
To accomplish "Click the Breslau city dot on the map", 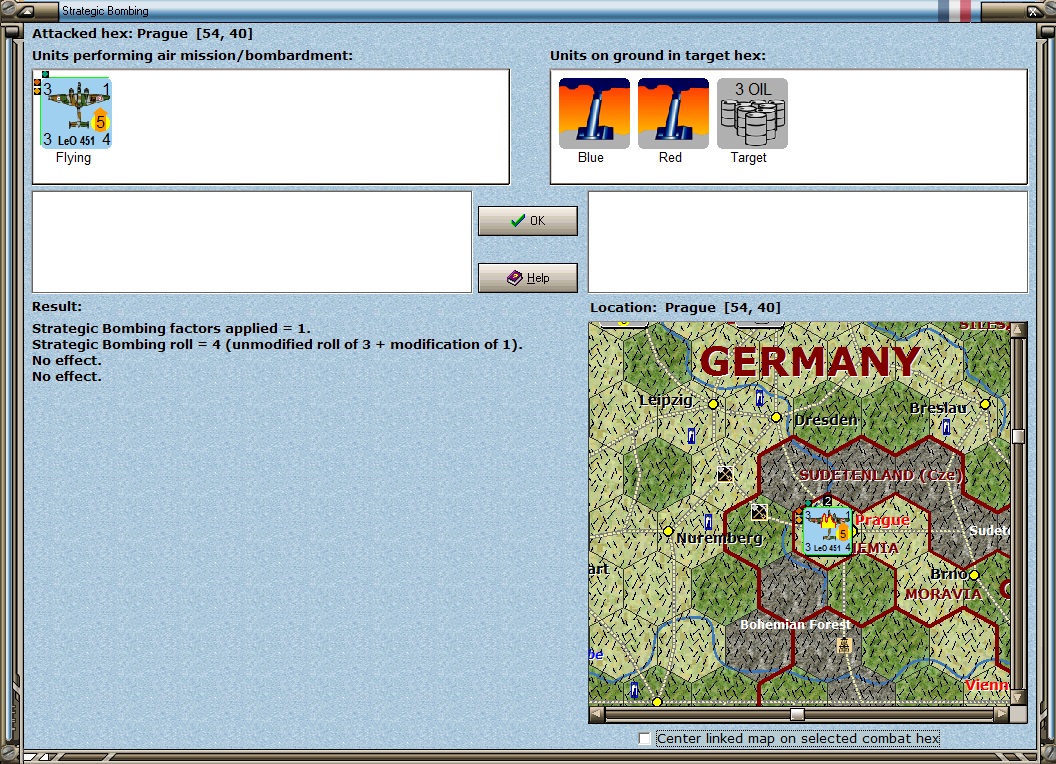I will (985, 404).
